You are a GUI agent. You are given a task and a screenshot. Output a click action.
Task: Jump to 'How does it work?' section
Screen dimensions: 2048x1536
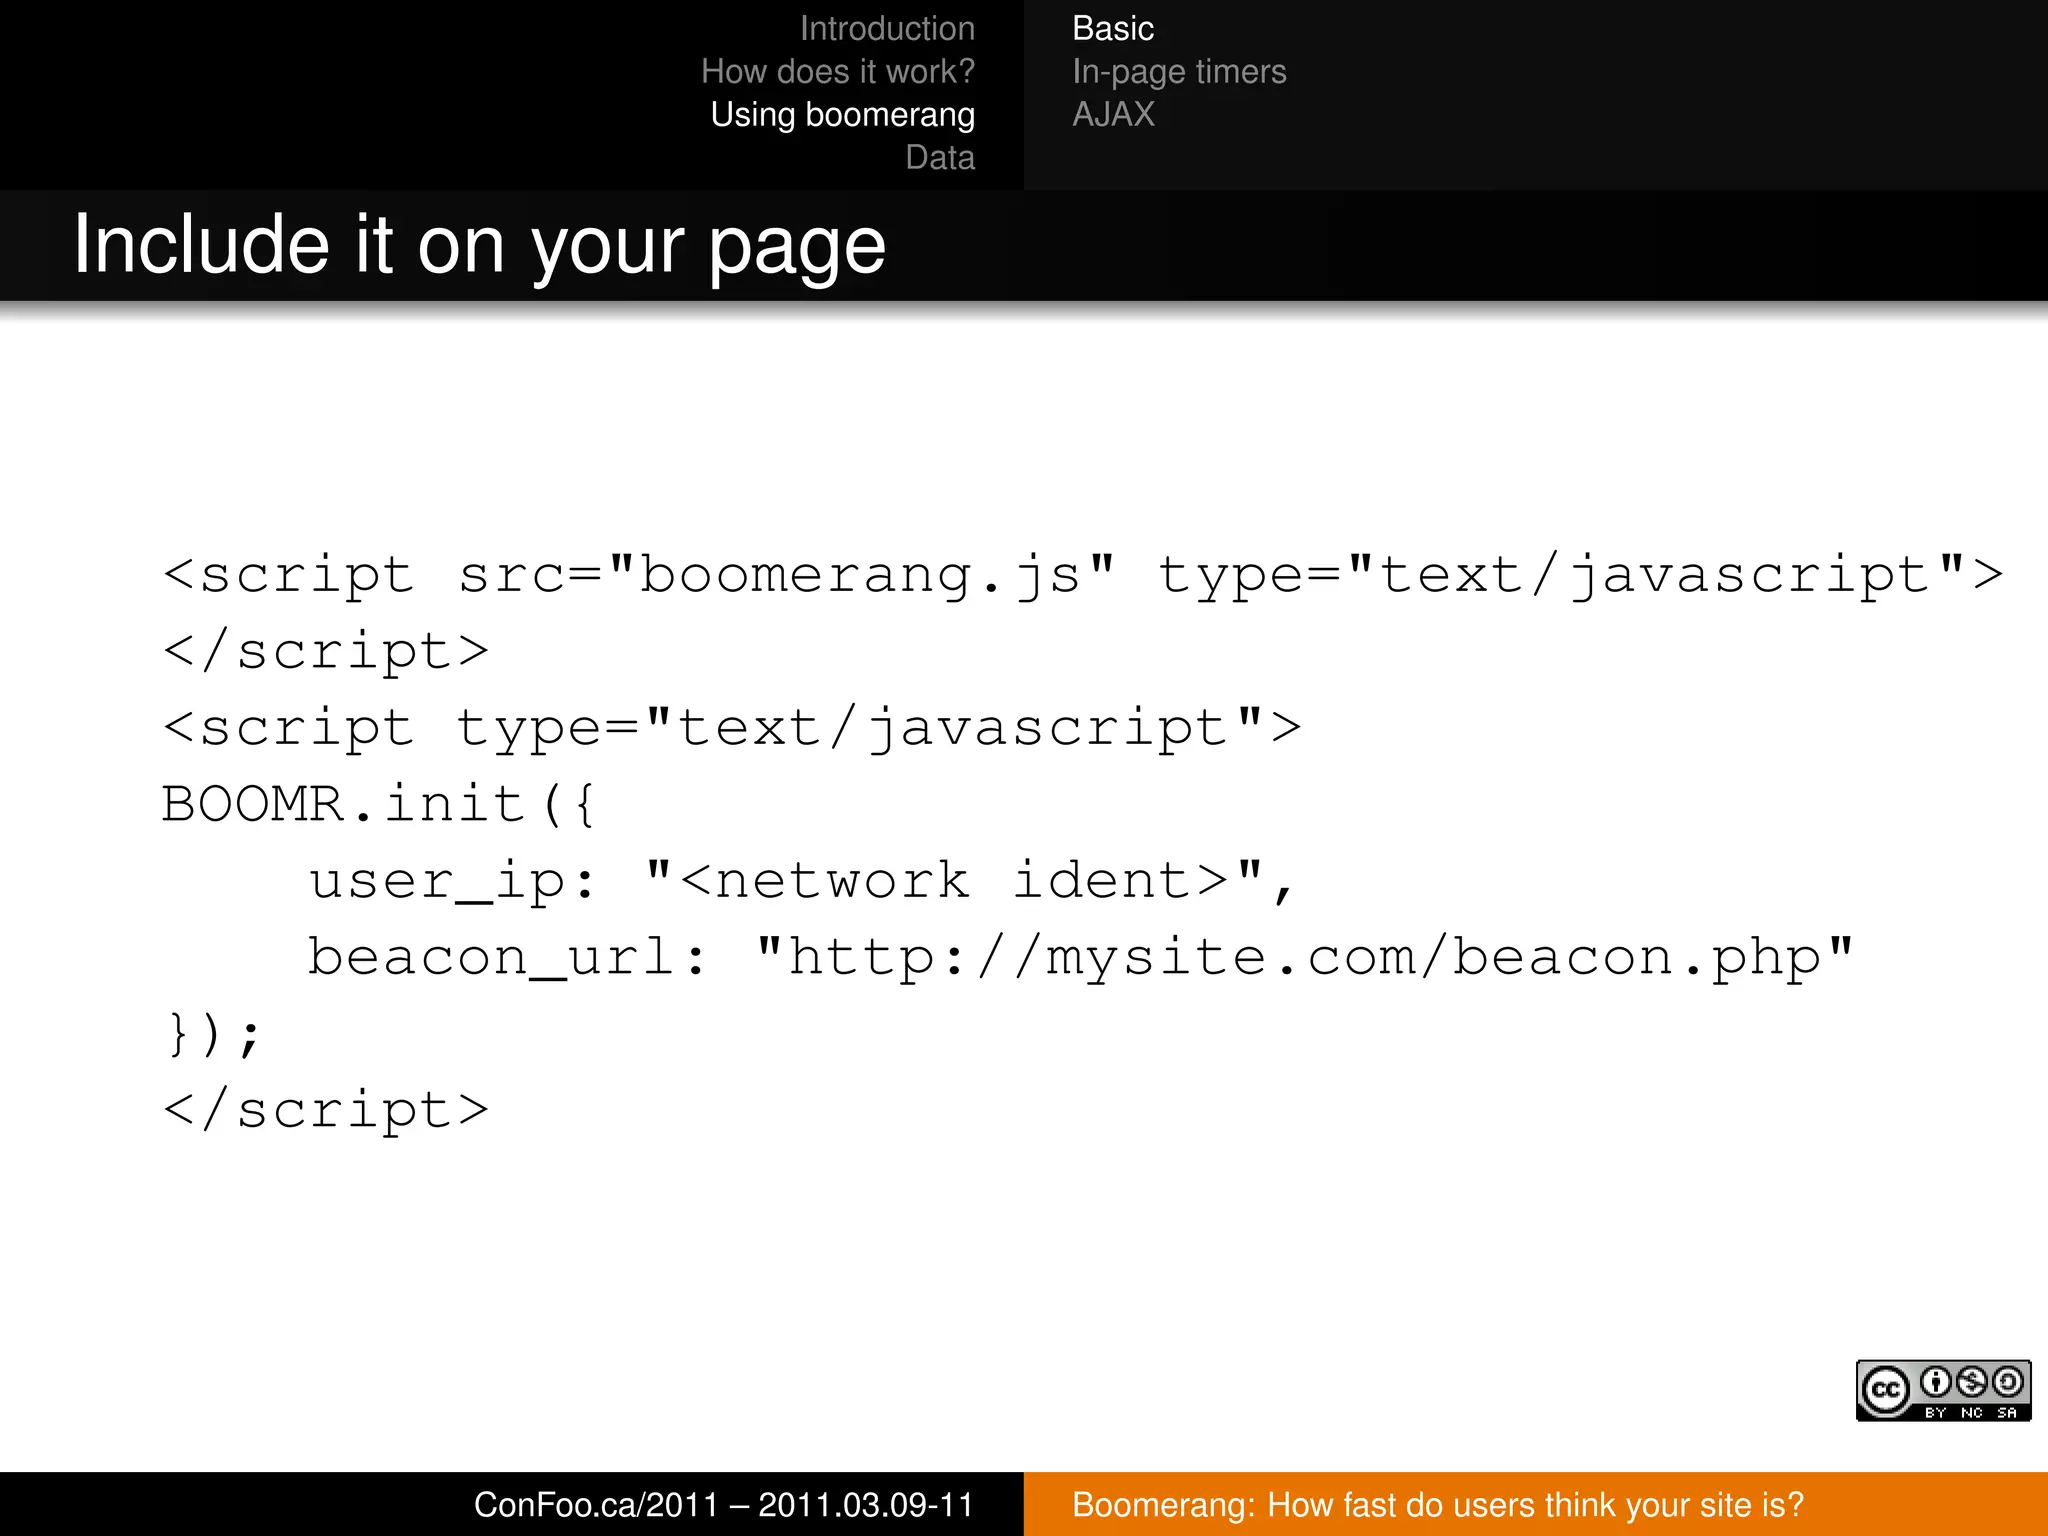pyautogui.click(x=838, y=72)
